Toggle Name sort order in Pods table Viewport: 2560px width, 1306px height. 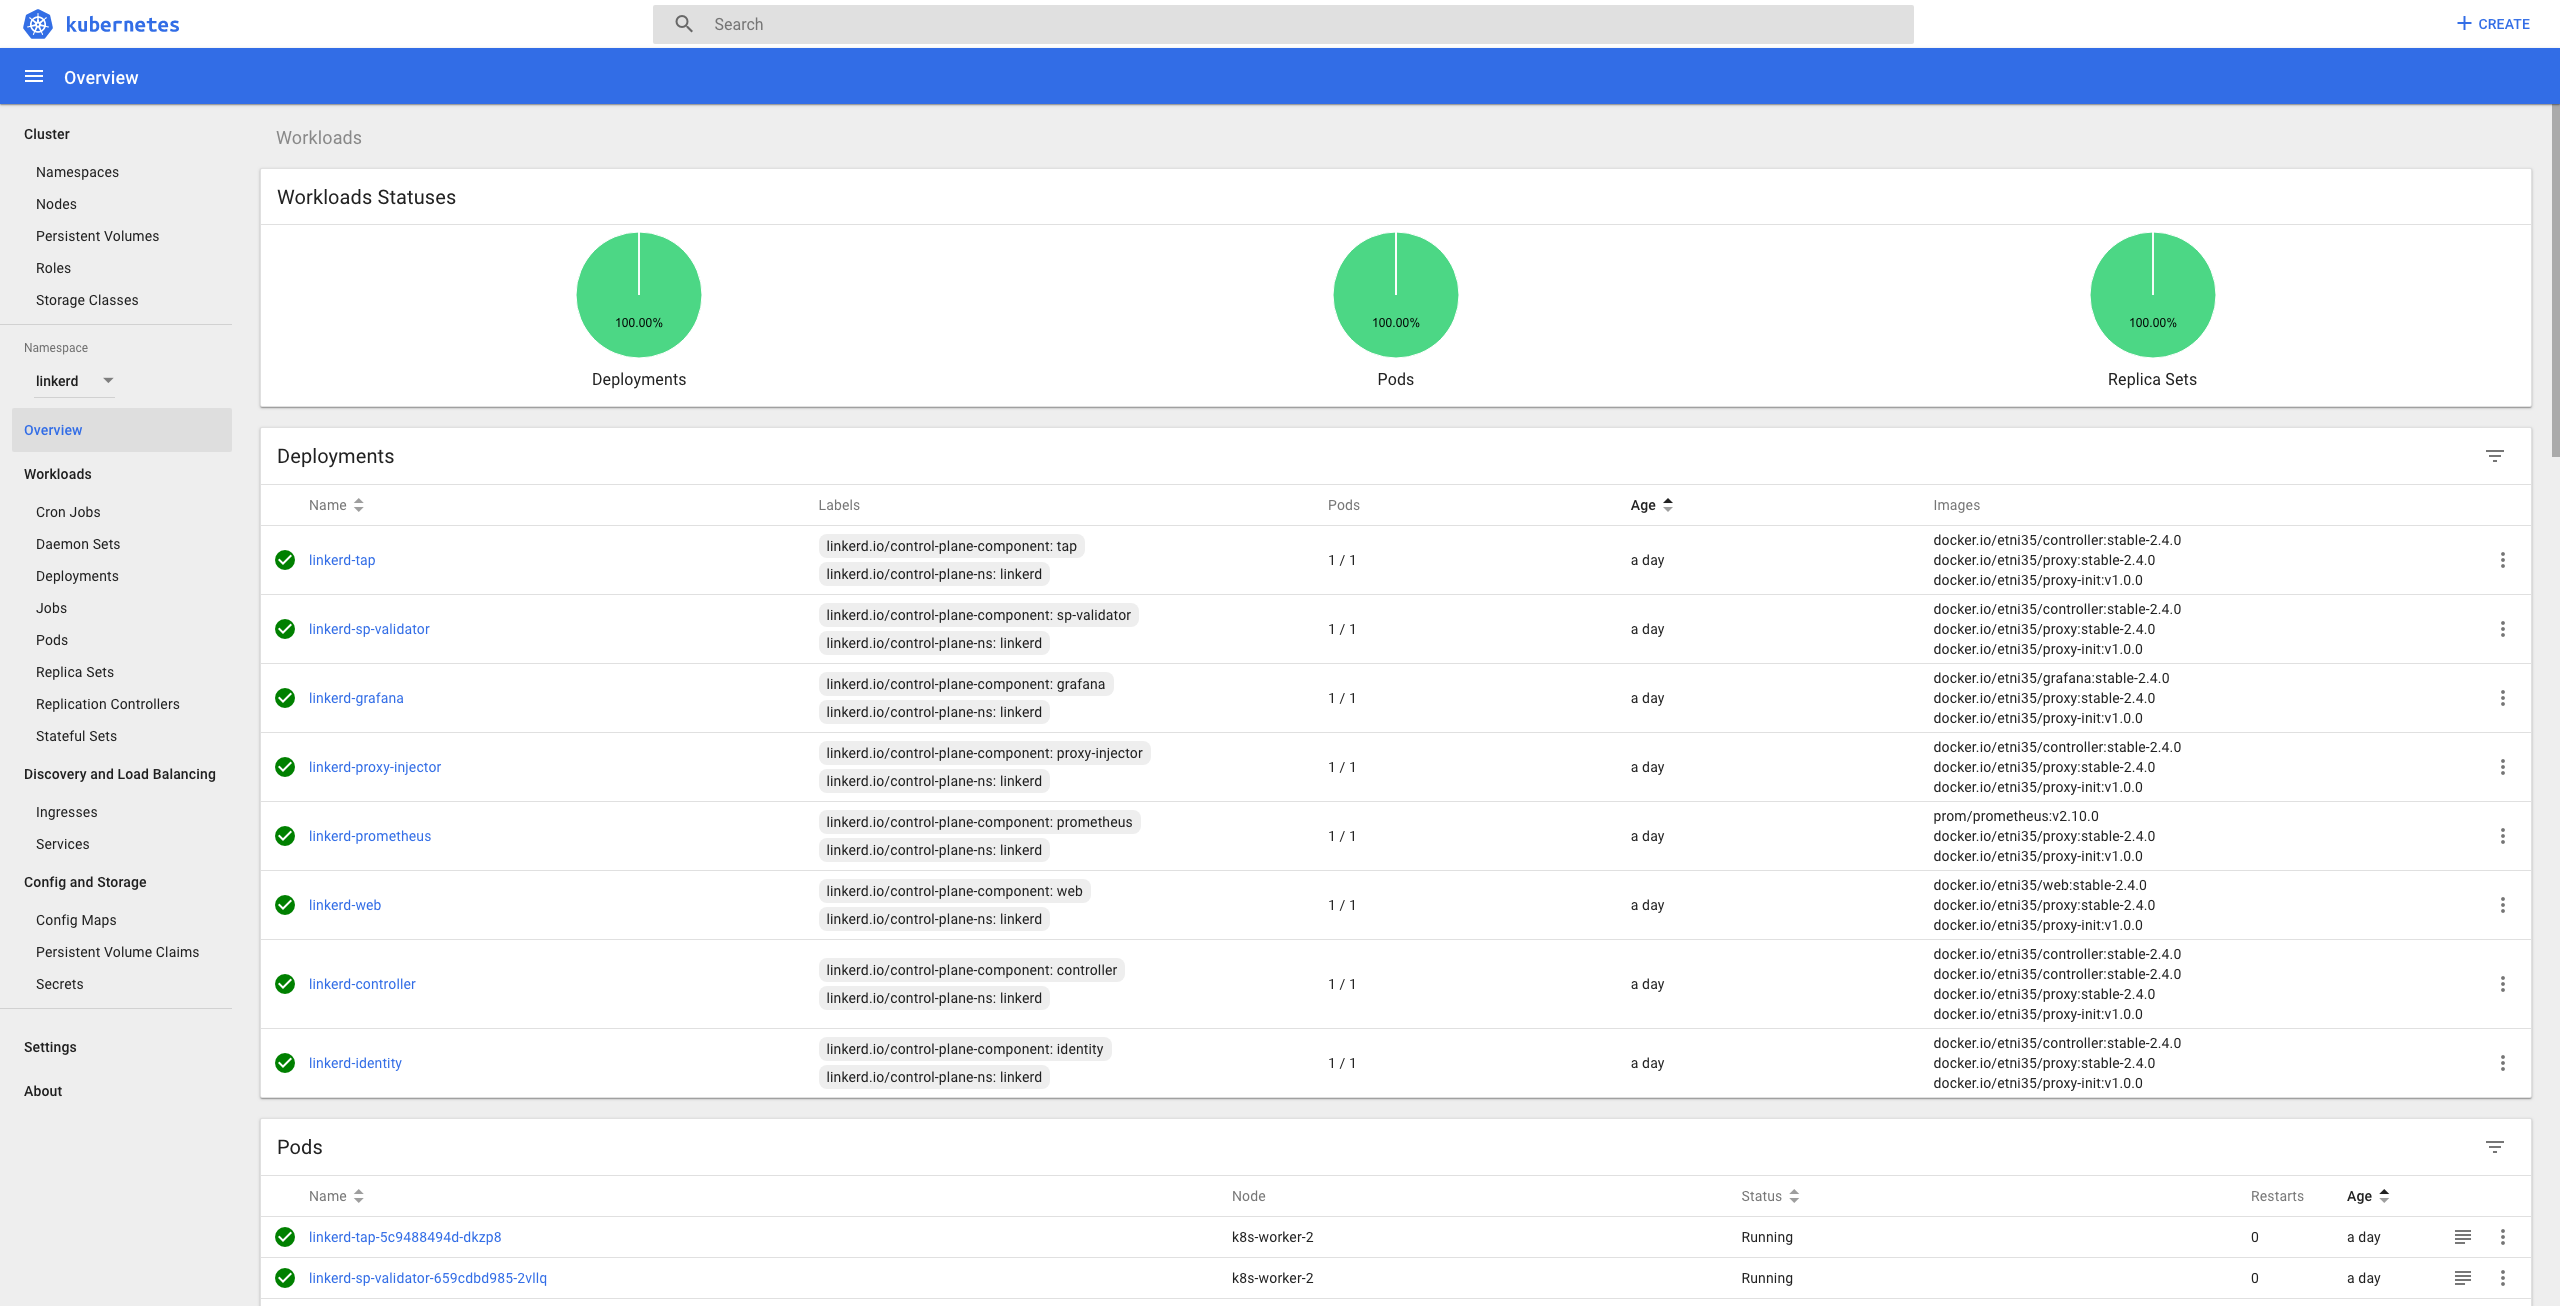[358, 1196]
